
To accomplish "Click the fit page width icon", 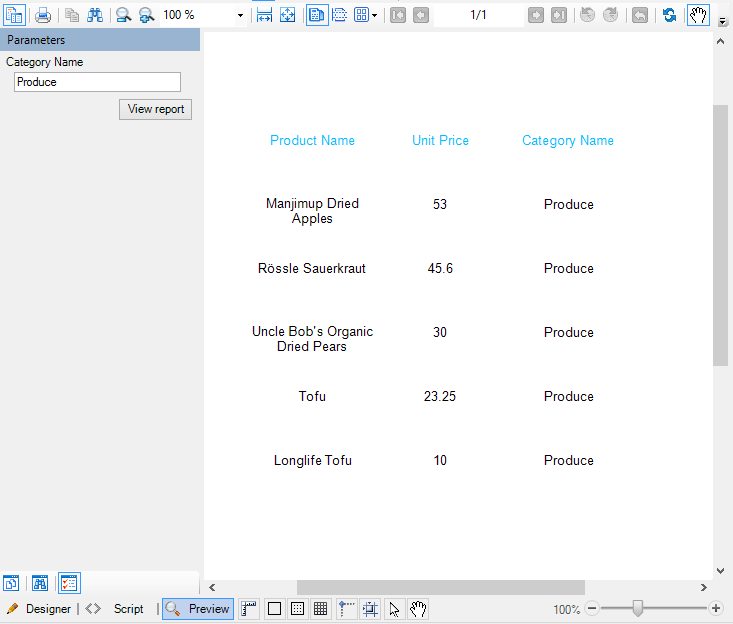I will pos(264,15).
